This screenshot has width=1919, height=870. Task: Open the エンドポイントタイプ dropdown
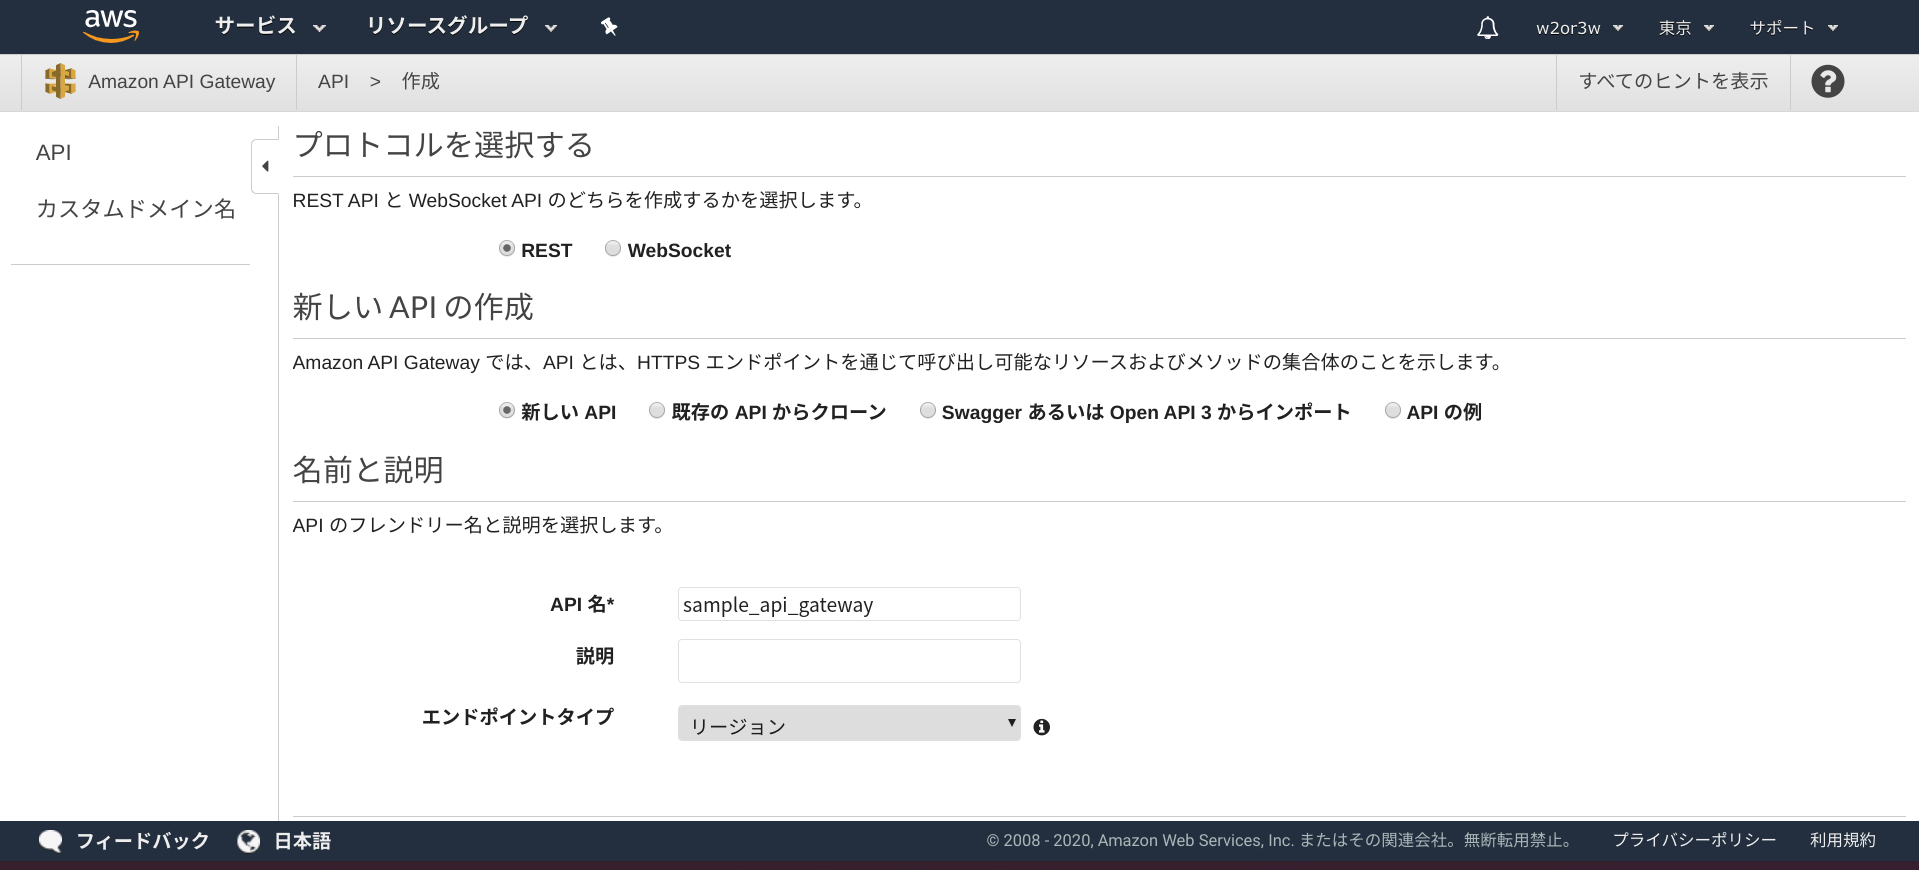click(x=848, y=723)
